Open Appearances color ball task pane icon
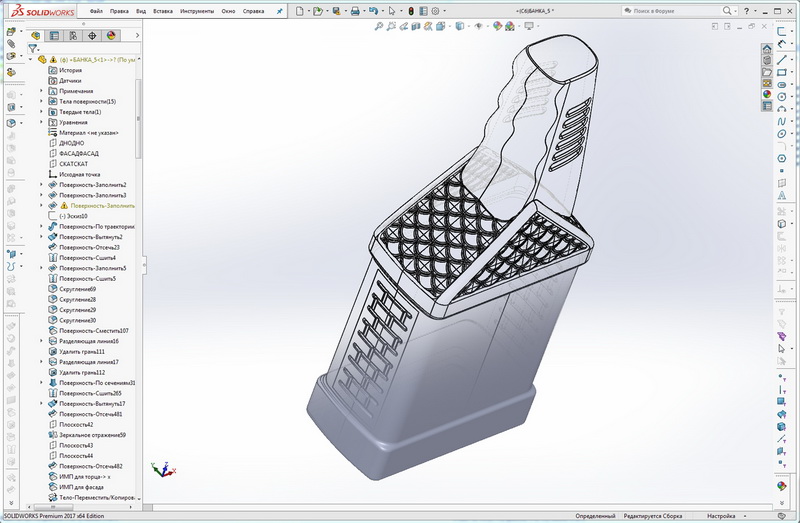Image resolution: width=800 pixels, height=523 pixels. pos(767,94)
